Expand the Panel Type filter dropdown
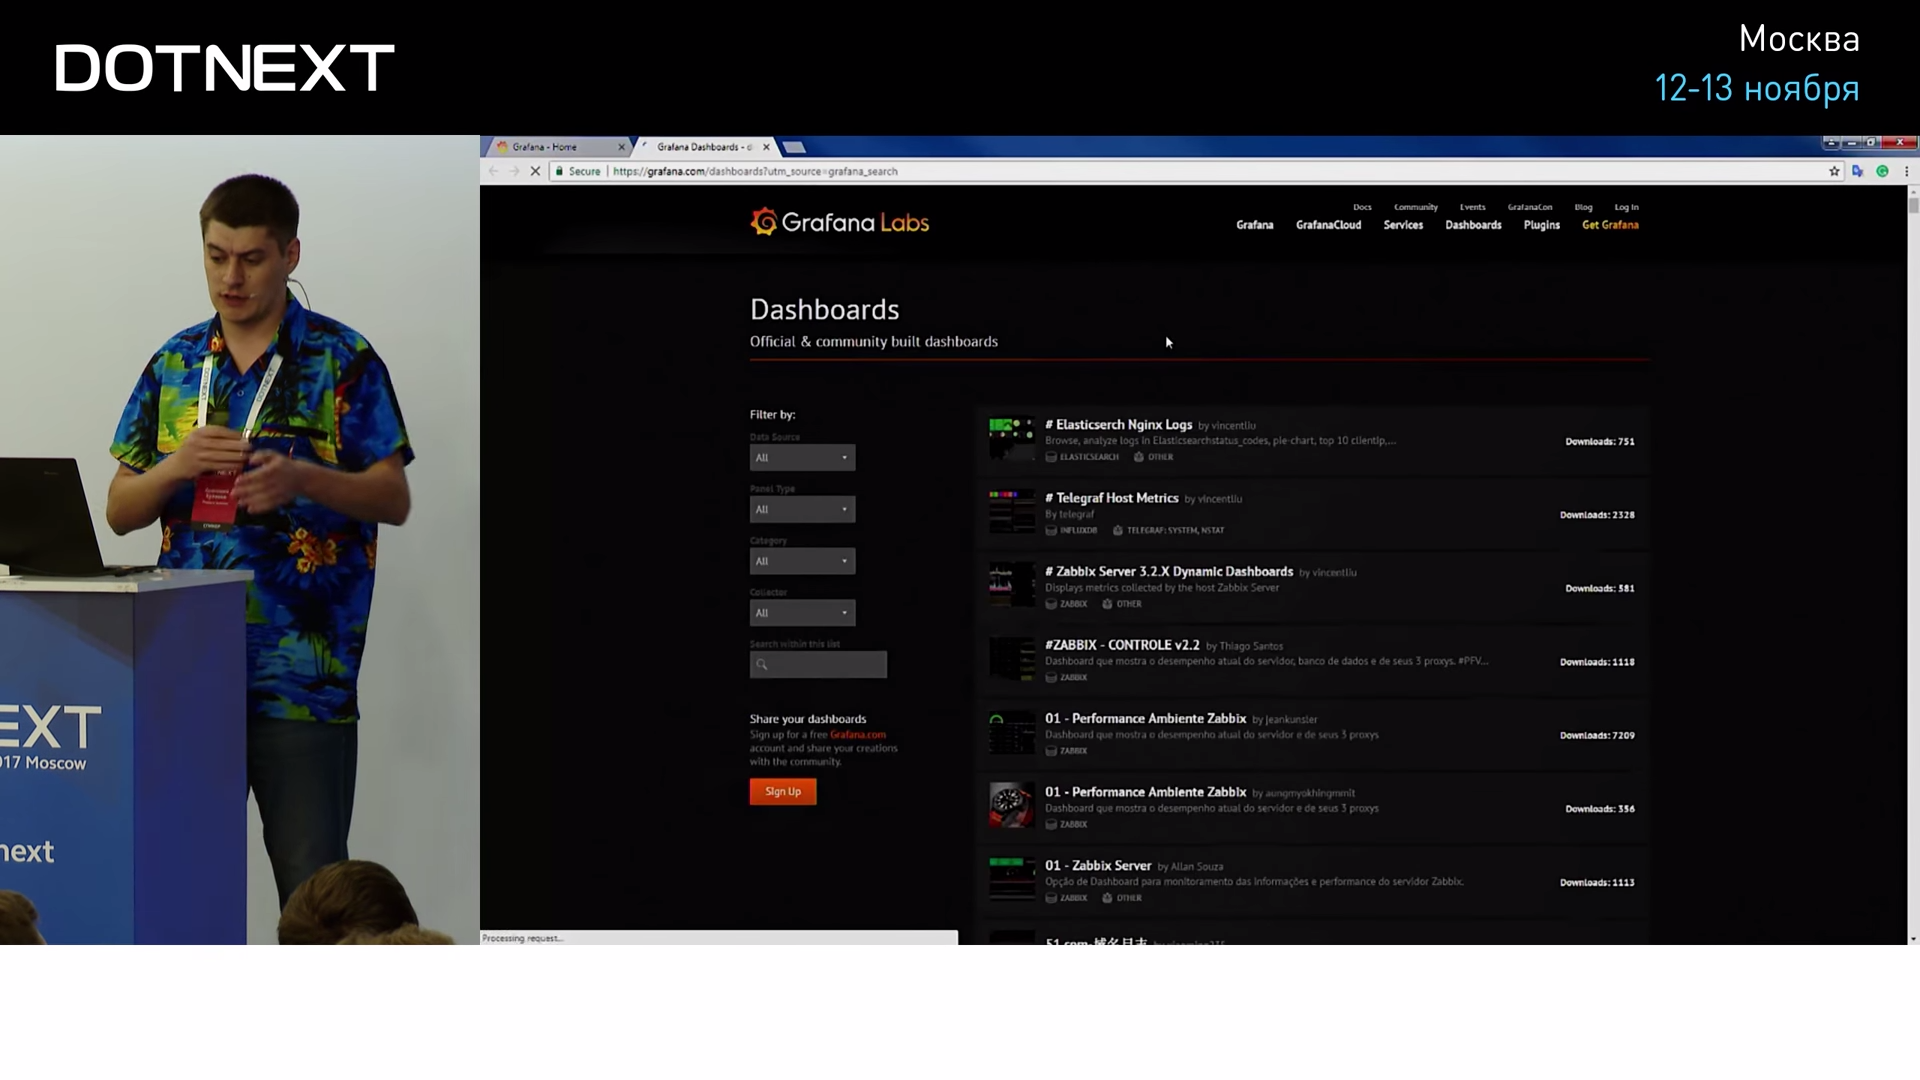Screen dimensions: 1920x1080 (x=802, y=510)
